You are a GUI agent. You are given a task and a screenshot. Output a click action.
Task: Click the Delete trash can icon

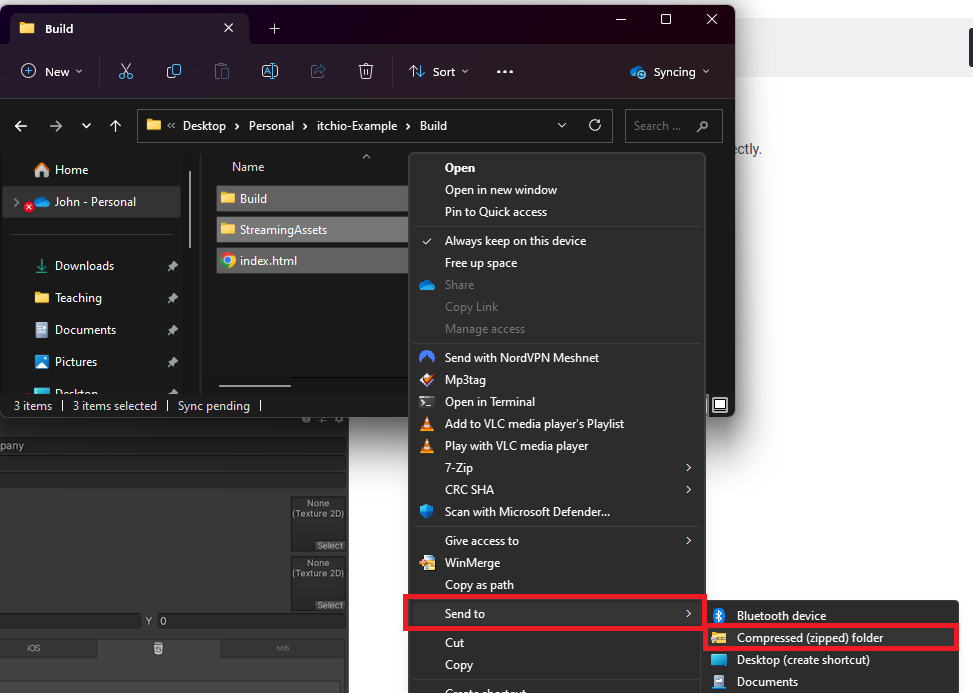366,71
